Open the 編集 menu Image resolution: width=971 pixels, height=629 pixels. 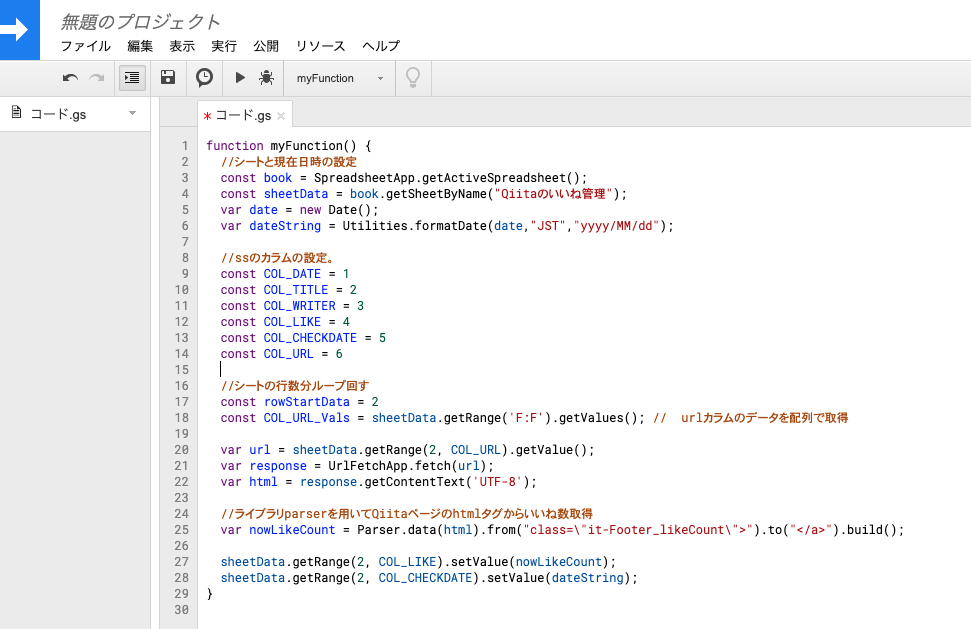139,46
